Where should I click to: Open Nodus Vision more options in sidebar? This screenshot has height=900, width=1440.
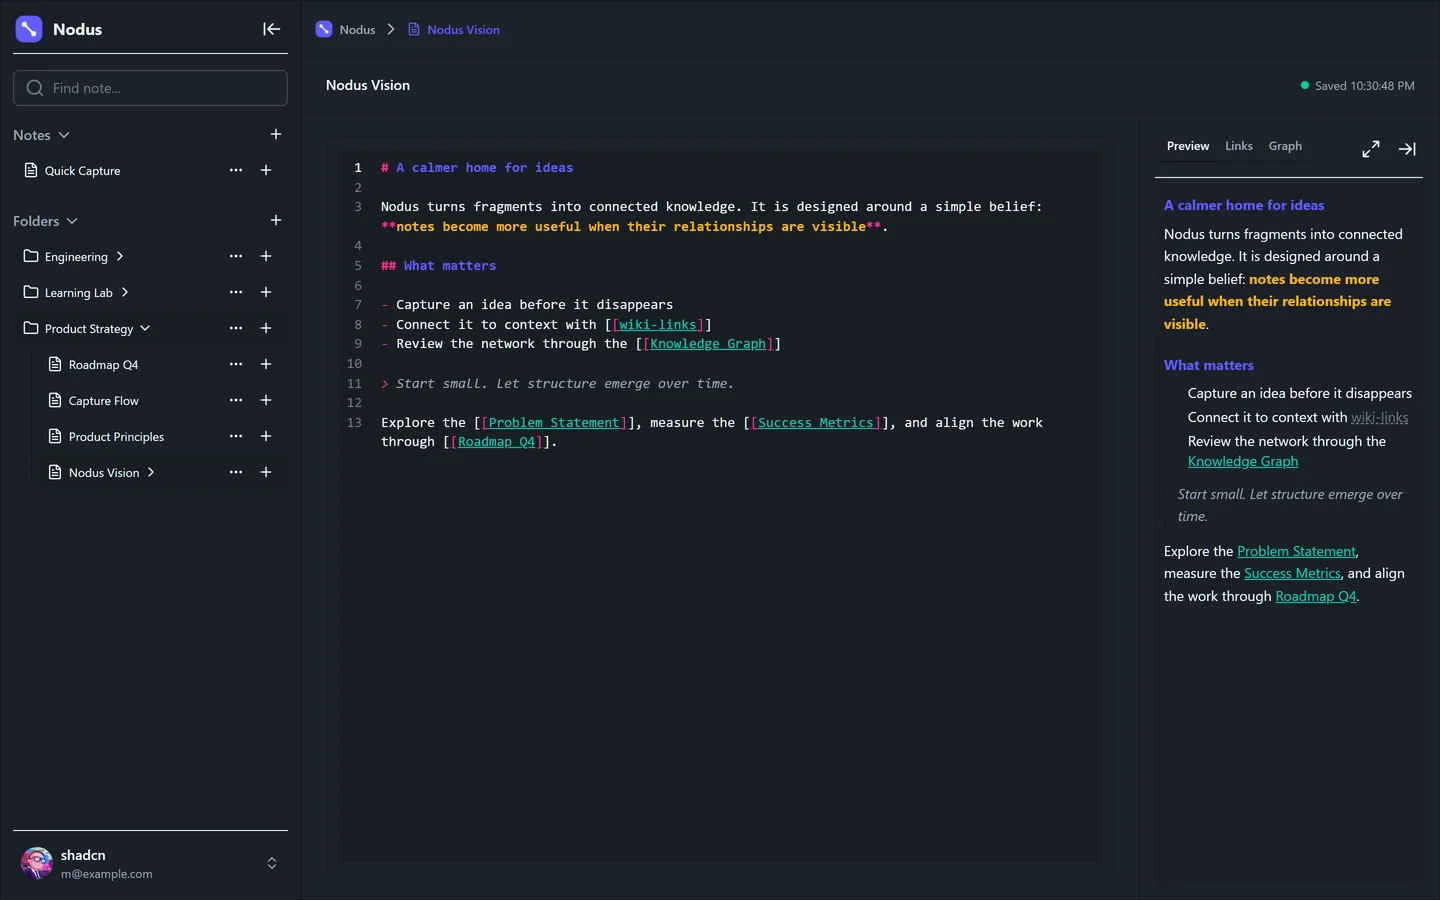236,472
